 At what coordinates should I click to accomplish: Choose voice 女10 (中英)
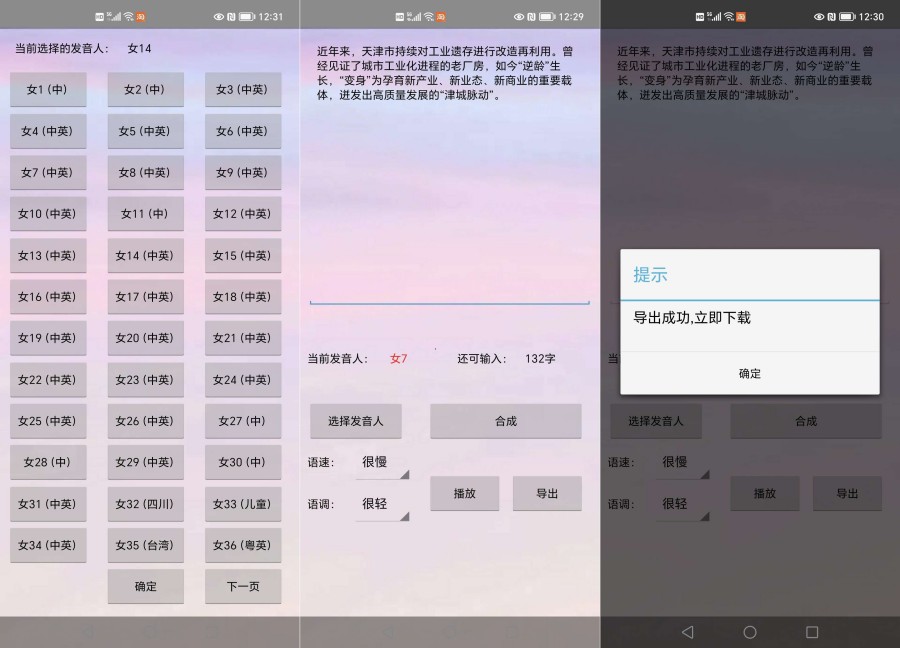point(48,214)
